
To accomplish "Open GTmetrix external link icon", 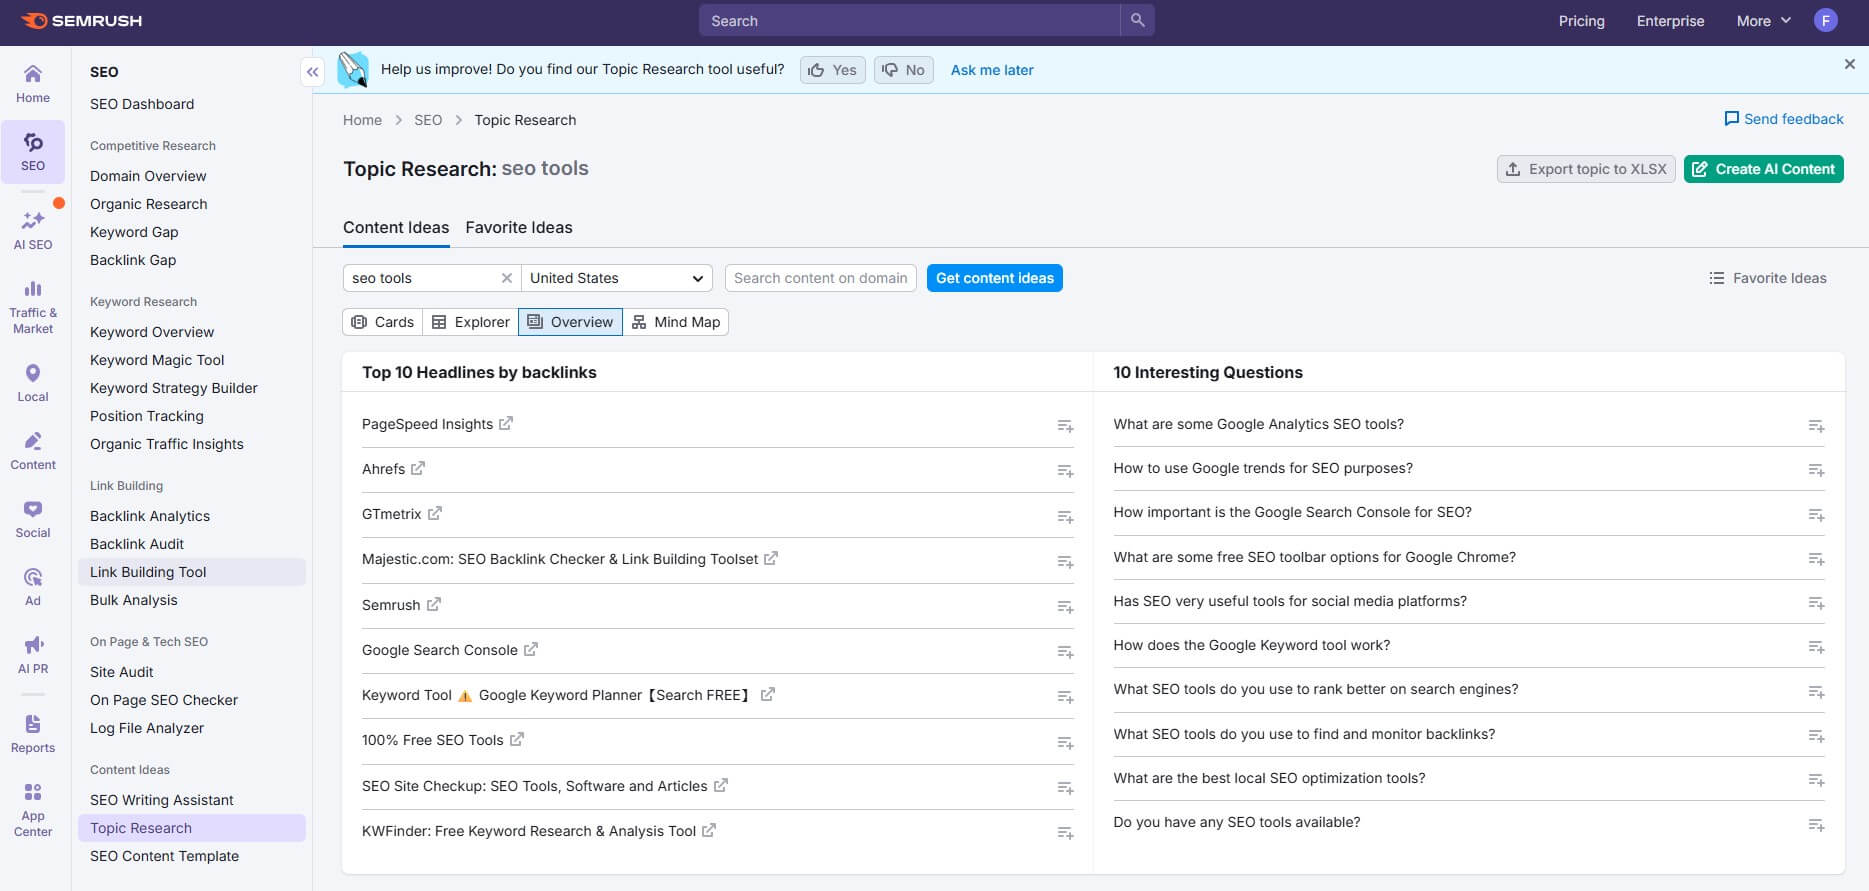I will [434, 513].
